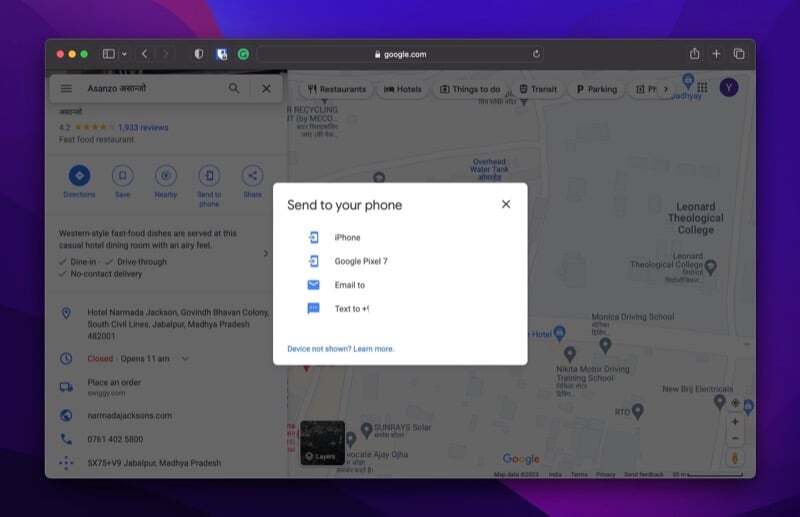This screenshot has height=517, width=800.
Task: Click the Safari share icon
Action: pyautogui.click(x=694, y=54)
